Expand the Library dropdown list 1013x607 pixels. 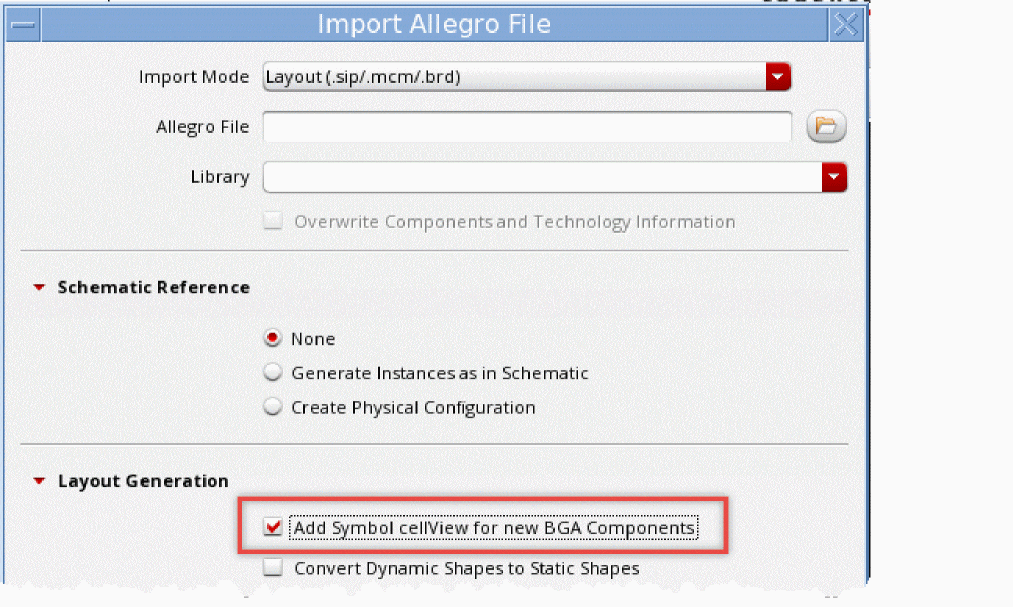(x=834, y=178)
